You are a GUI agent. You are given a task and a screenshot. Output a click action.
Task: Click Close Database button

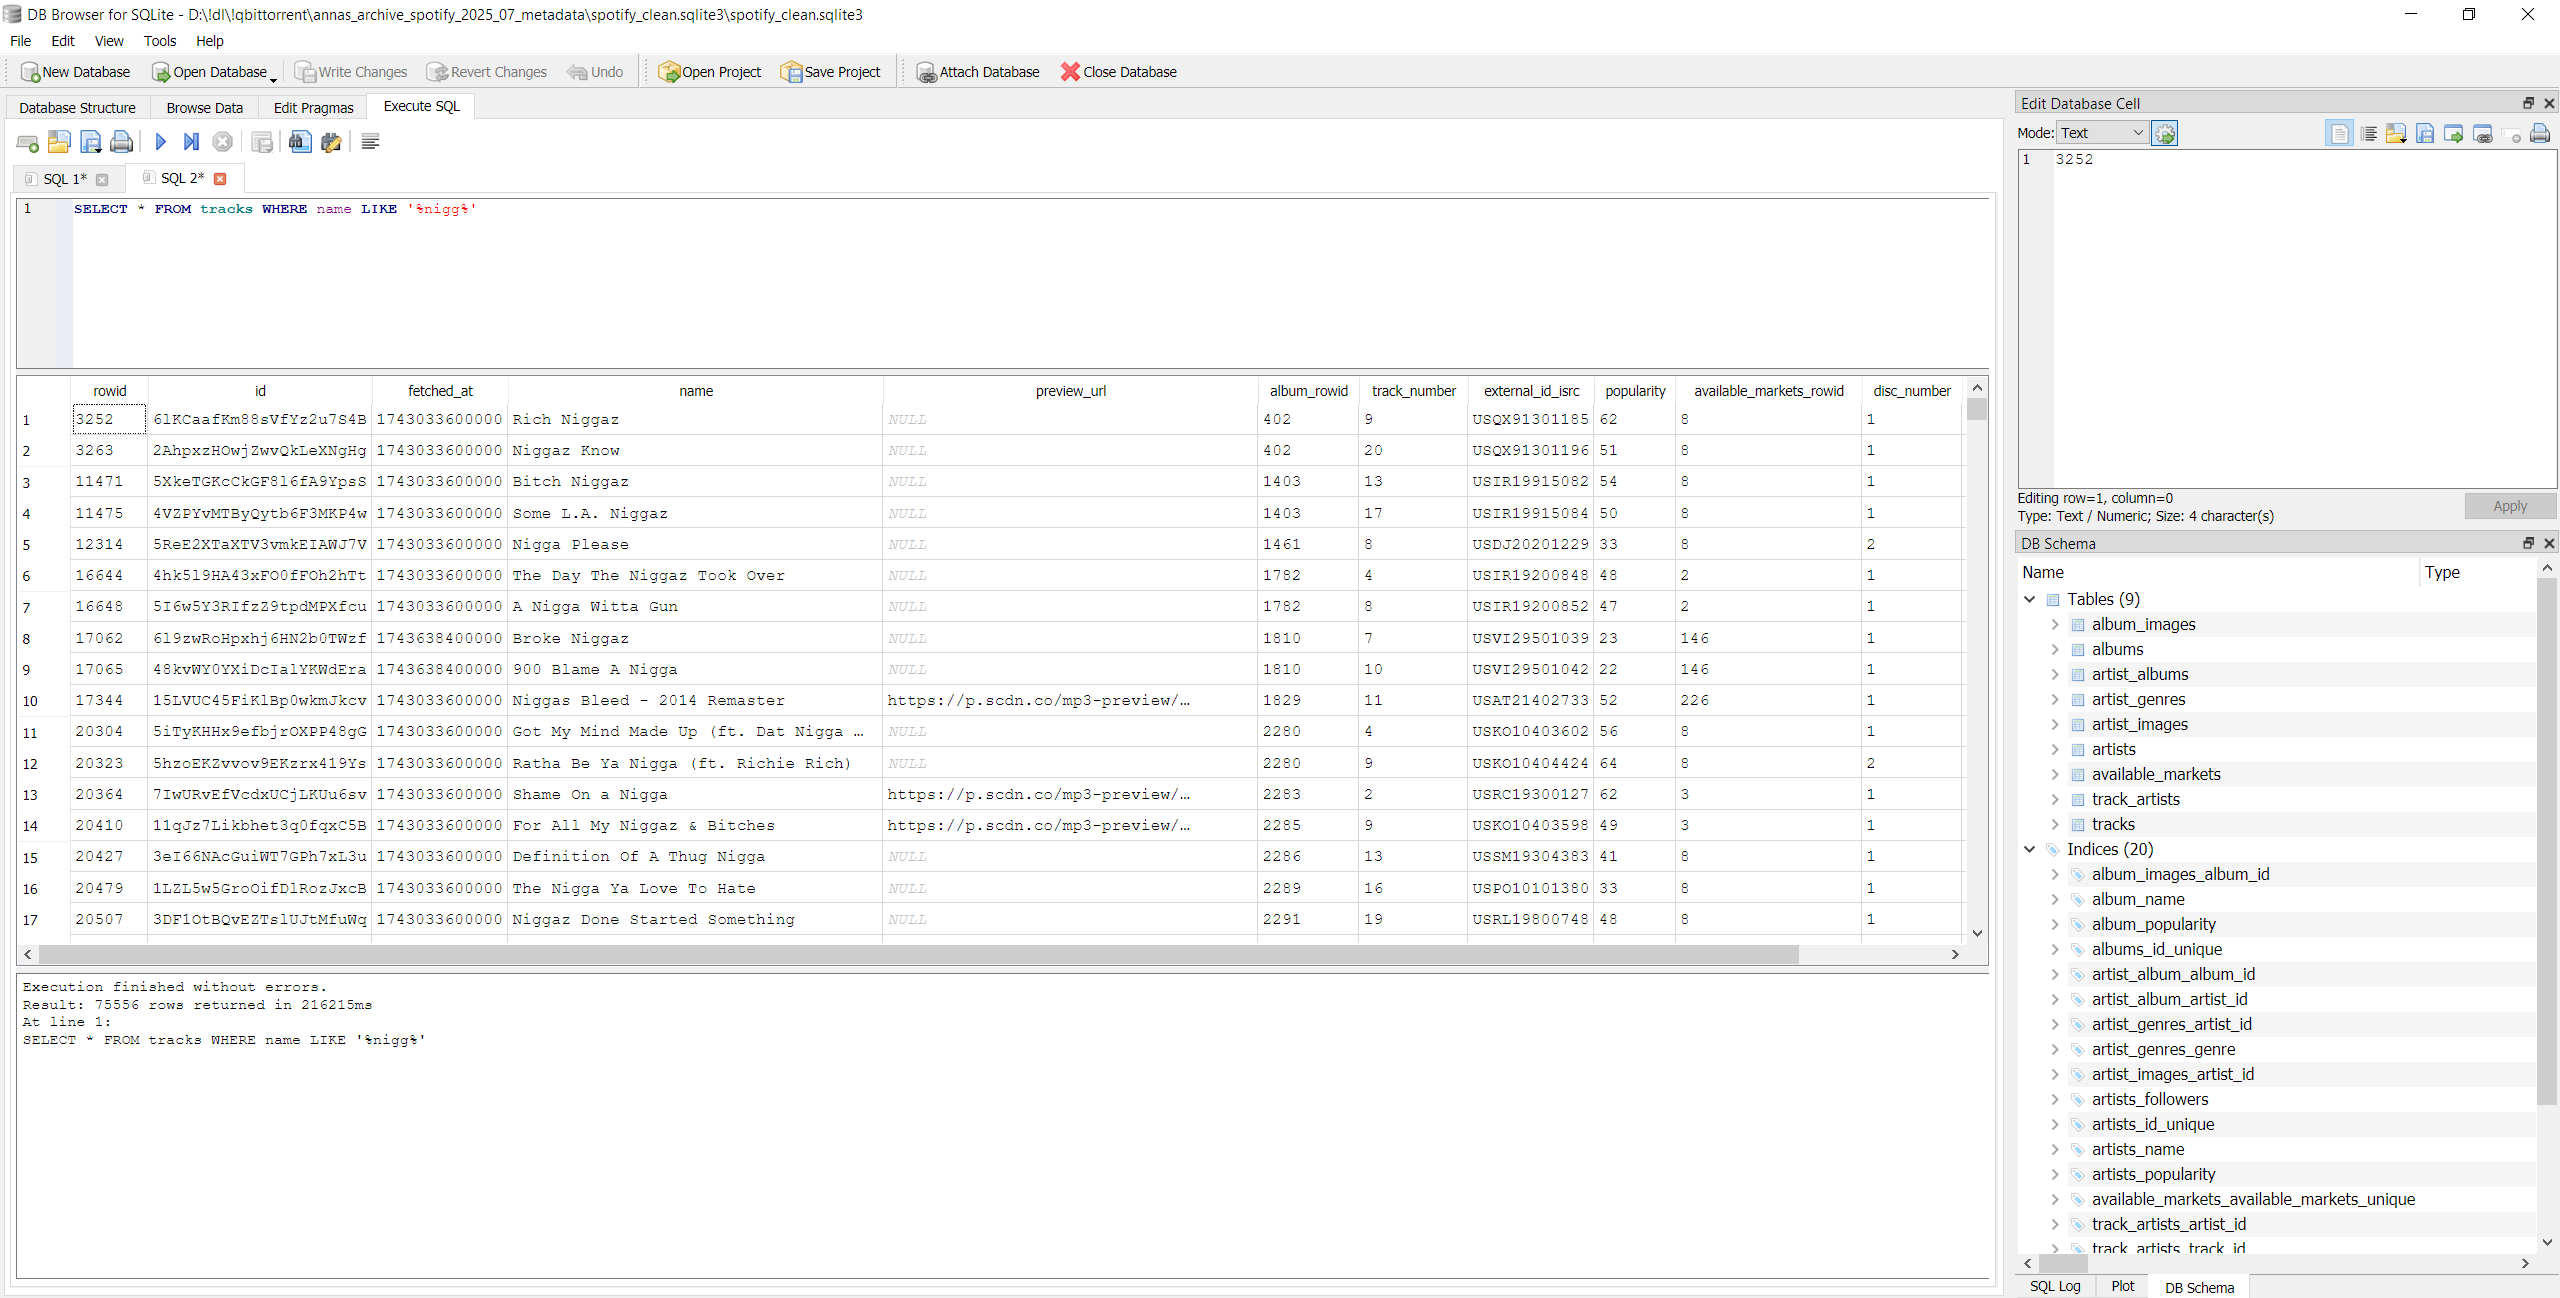[1118, 72]
